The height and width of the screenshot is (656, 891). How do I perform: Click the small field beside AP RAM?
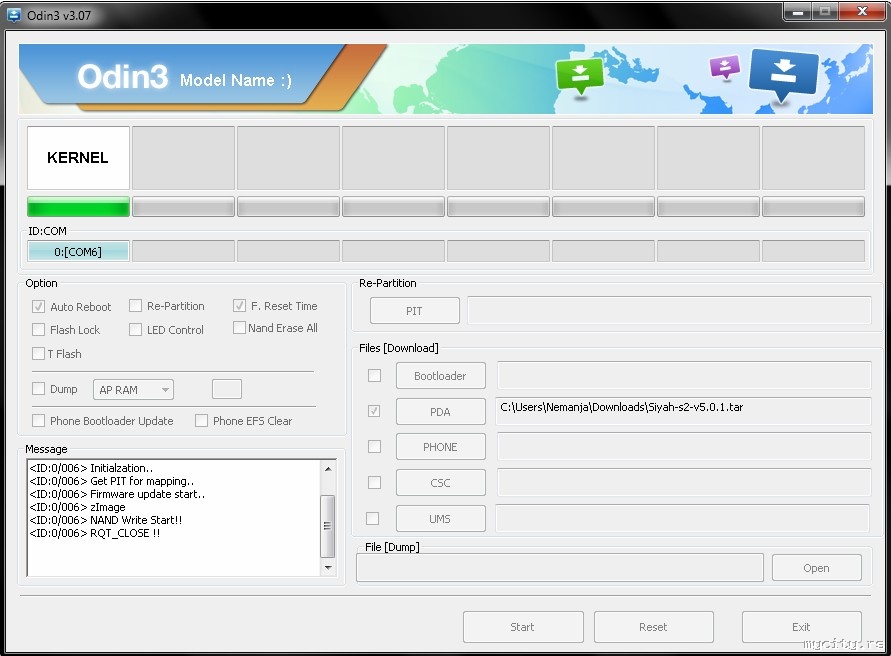[227, 389]
